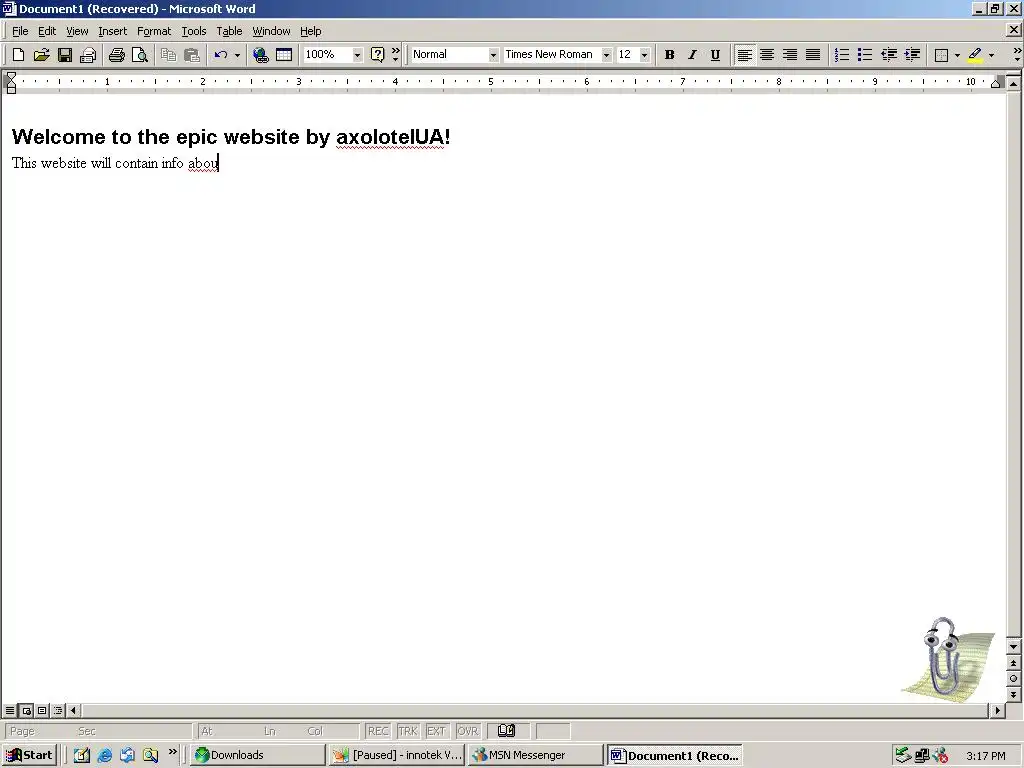This screenshot has height=768, width=1024.
Task: Open the Help menu
Action: (x=311, y=31)
